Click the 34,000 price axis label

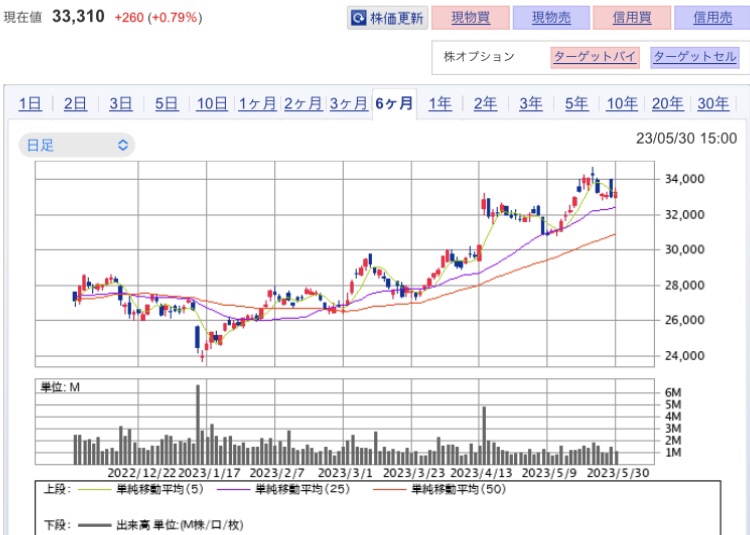click(684, 179)
